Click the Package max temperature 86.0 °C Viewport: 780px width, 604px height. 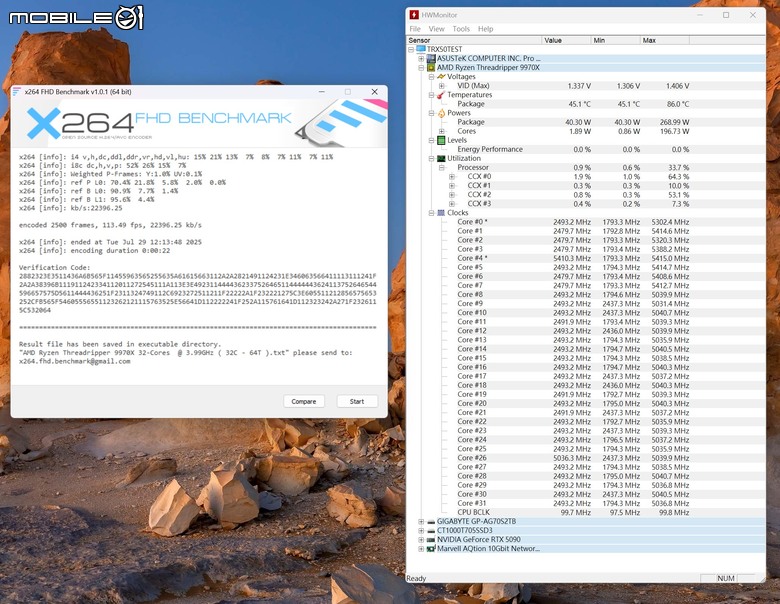678,104
